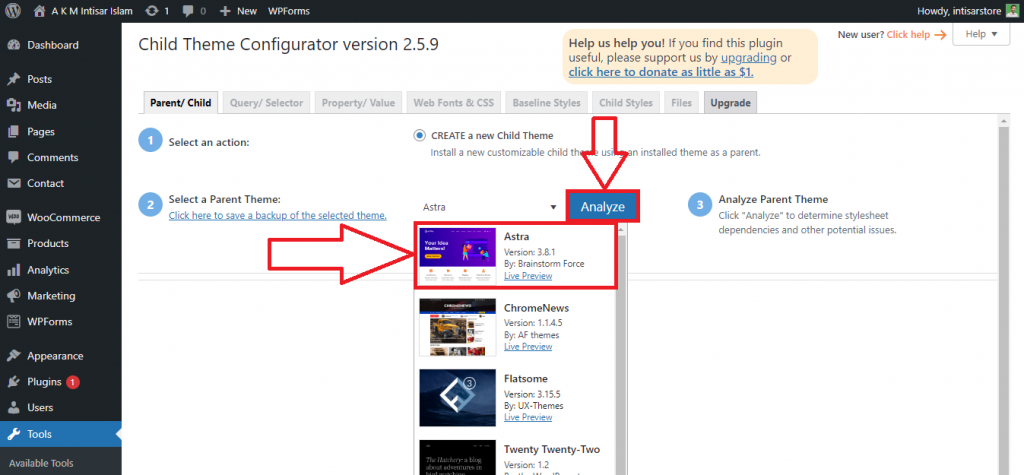The width and height of the screenshot is (1024, 475).
Task: Select the Astra theme thumbnail
Action: tap(457, 255)
